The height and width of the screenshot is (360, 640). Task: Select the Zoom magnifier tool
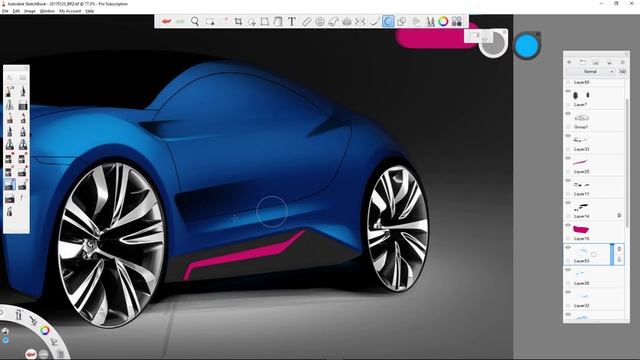click(x=195, y=21)
